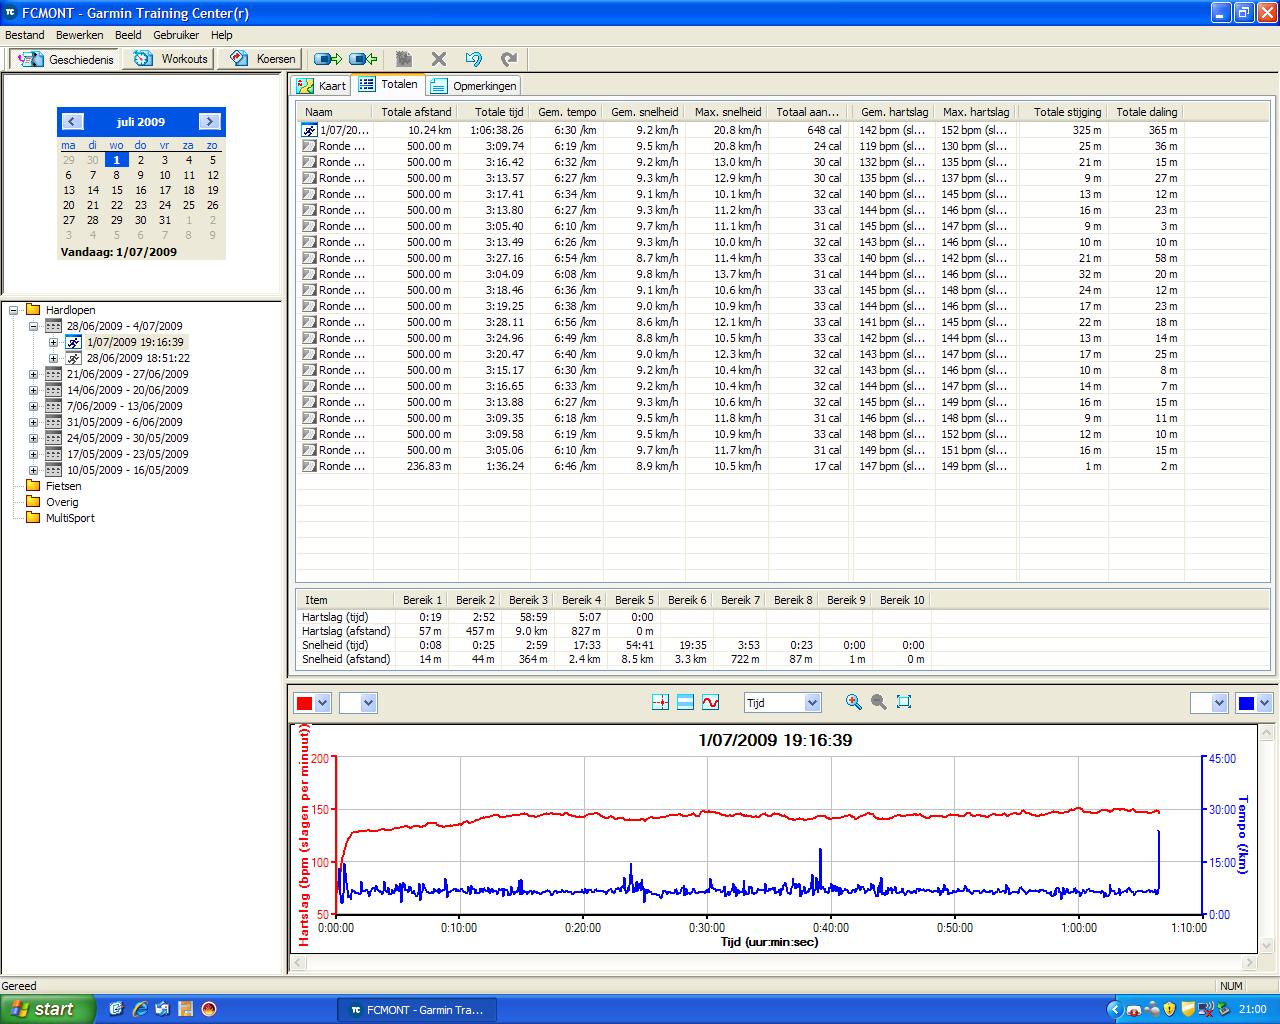Expand the 14/06/2009 - 20/06/2009 week
The width and height of the screenshot is (1280, 1024).
(x=34, y=390)
